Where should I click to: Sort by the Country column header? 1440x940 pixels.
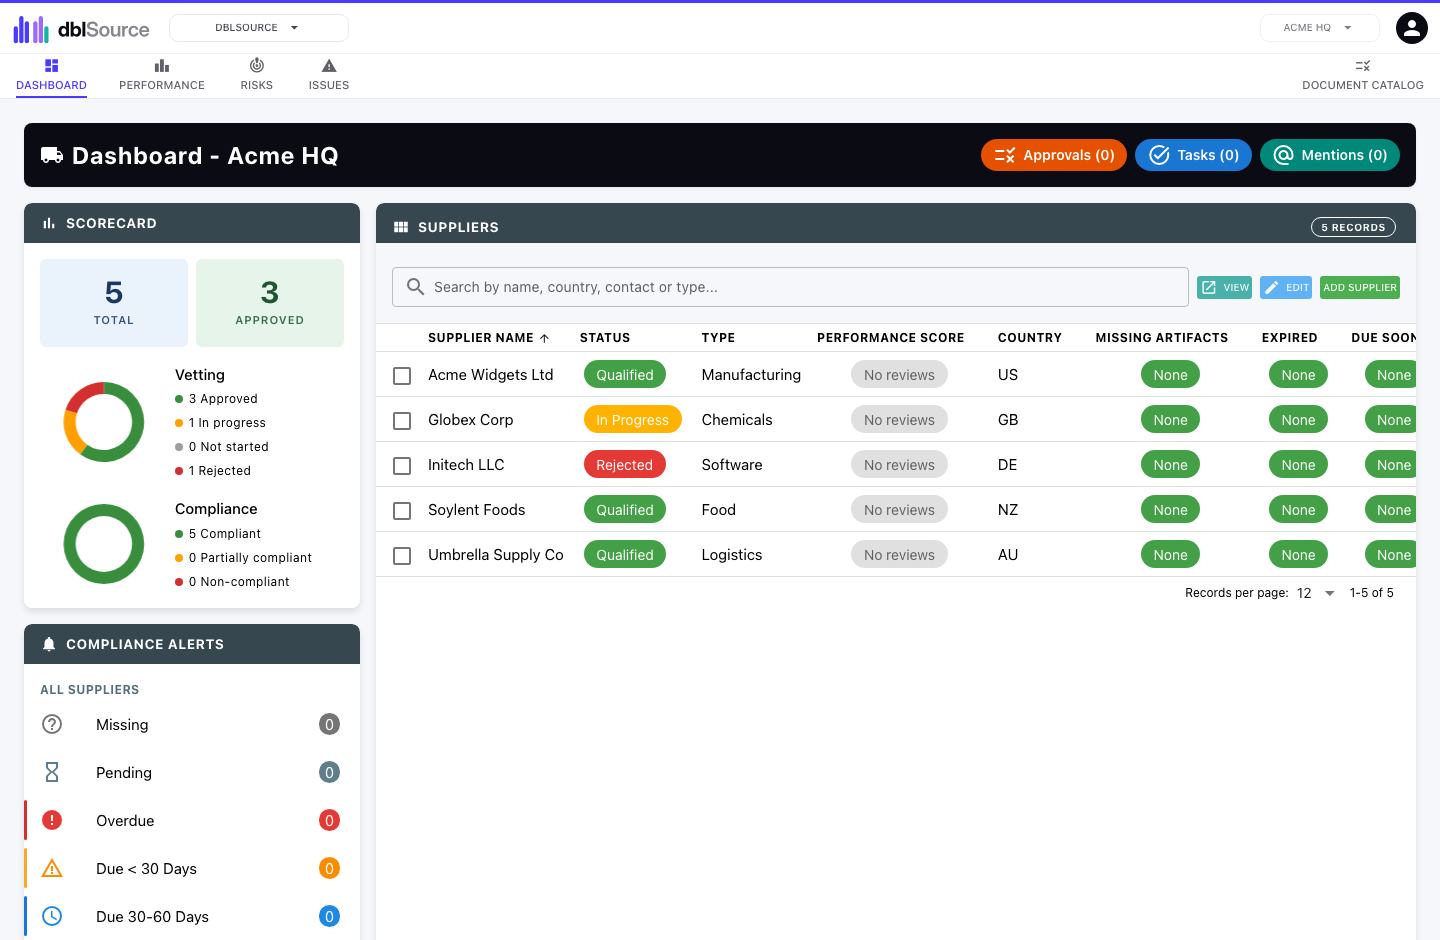point(1030,338)
